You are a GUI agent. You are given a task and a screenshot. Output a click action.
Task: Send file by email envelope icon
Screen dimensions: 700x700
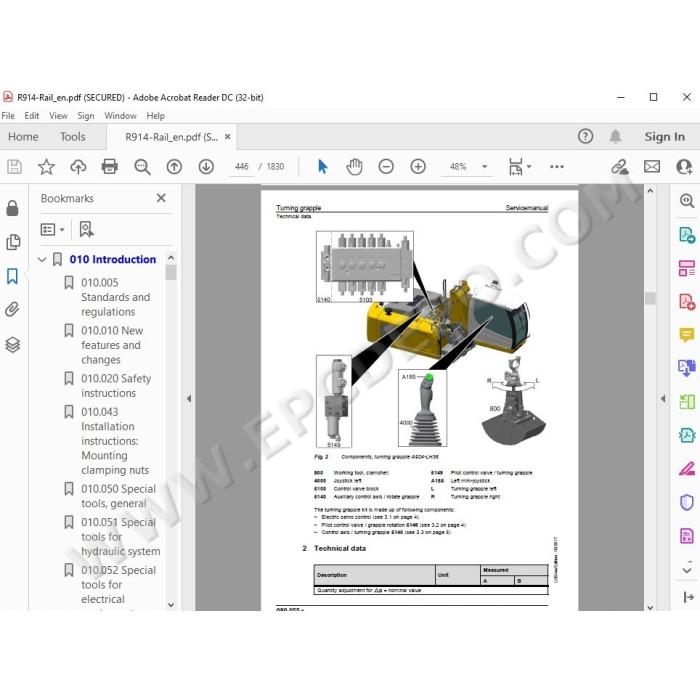(x=652, y=167)
